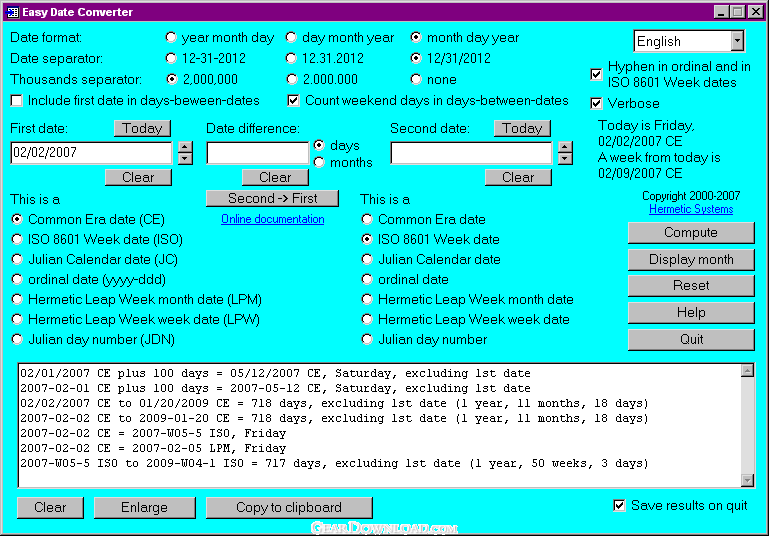Select Common Era date (CE) for first date
The width and height of the screenshot is (769, 536).
(x=17, y=219)
